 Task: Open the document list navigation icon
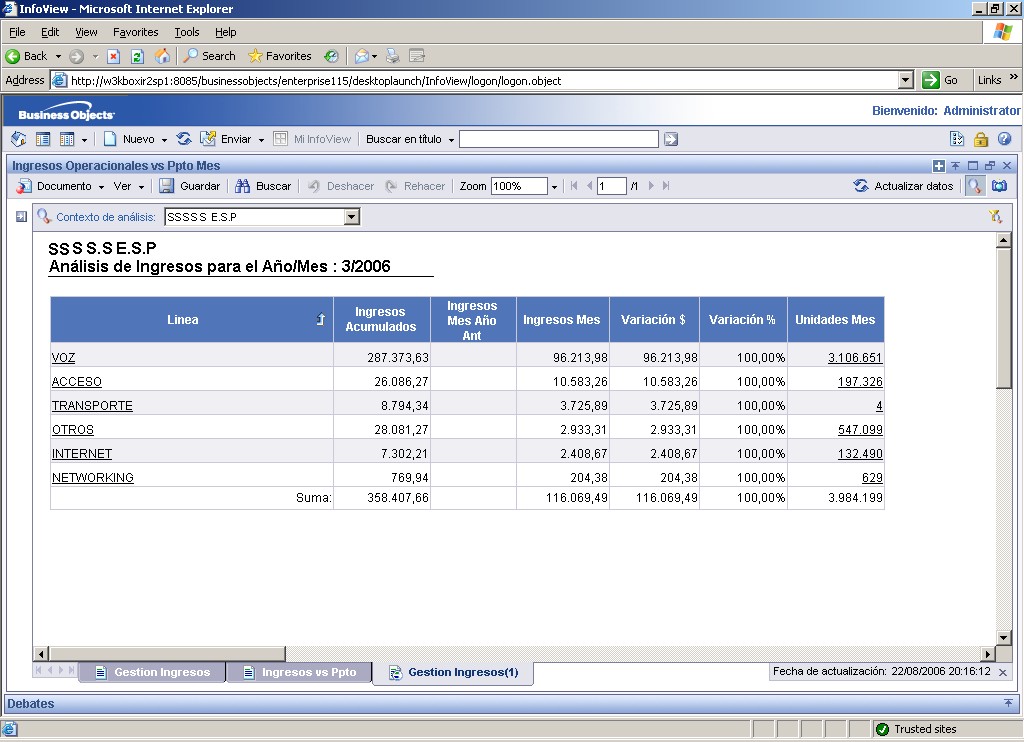pyautogui.click(x=42, y=138)
